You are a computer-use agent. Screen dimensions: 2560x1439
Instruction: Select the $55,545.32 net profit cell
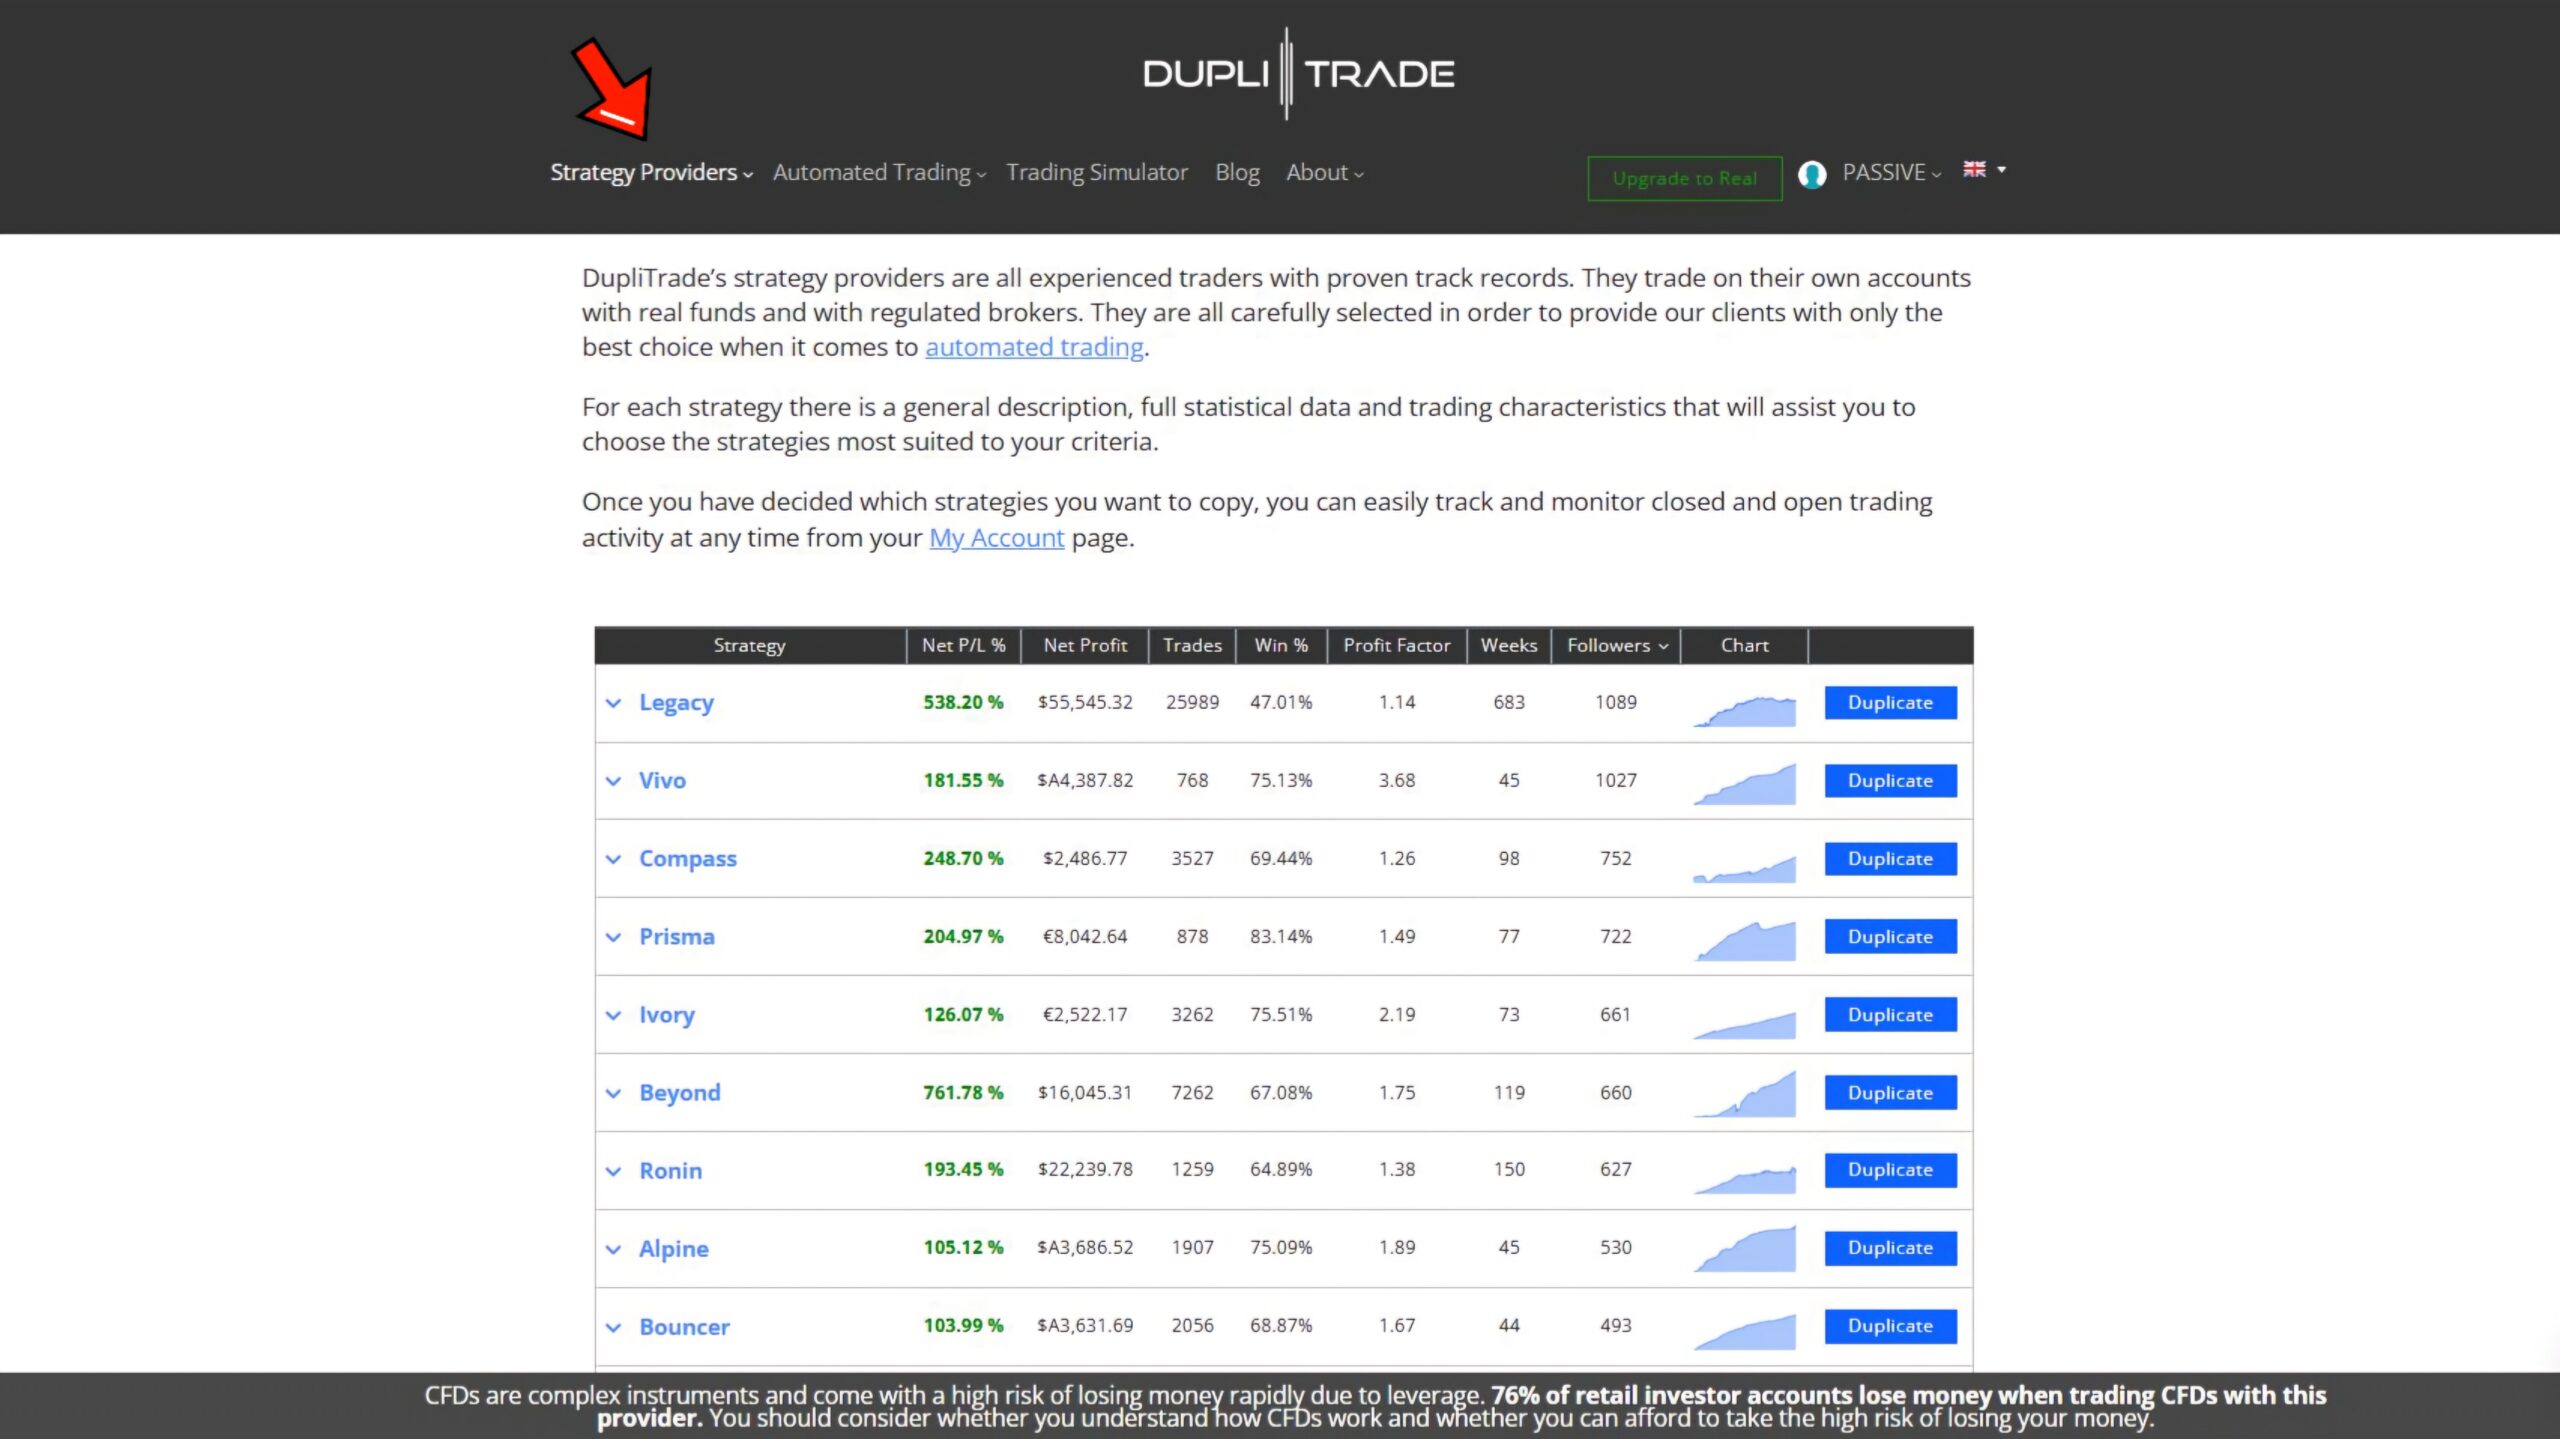(x=1085, y=702)
